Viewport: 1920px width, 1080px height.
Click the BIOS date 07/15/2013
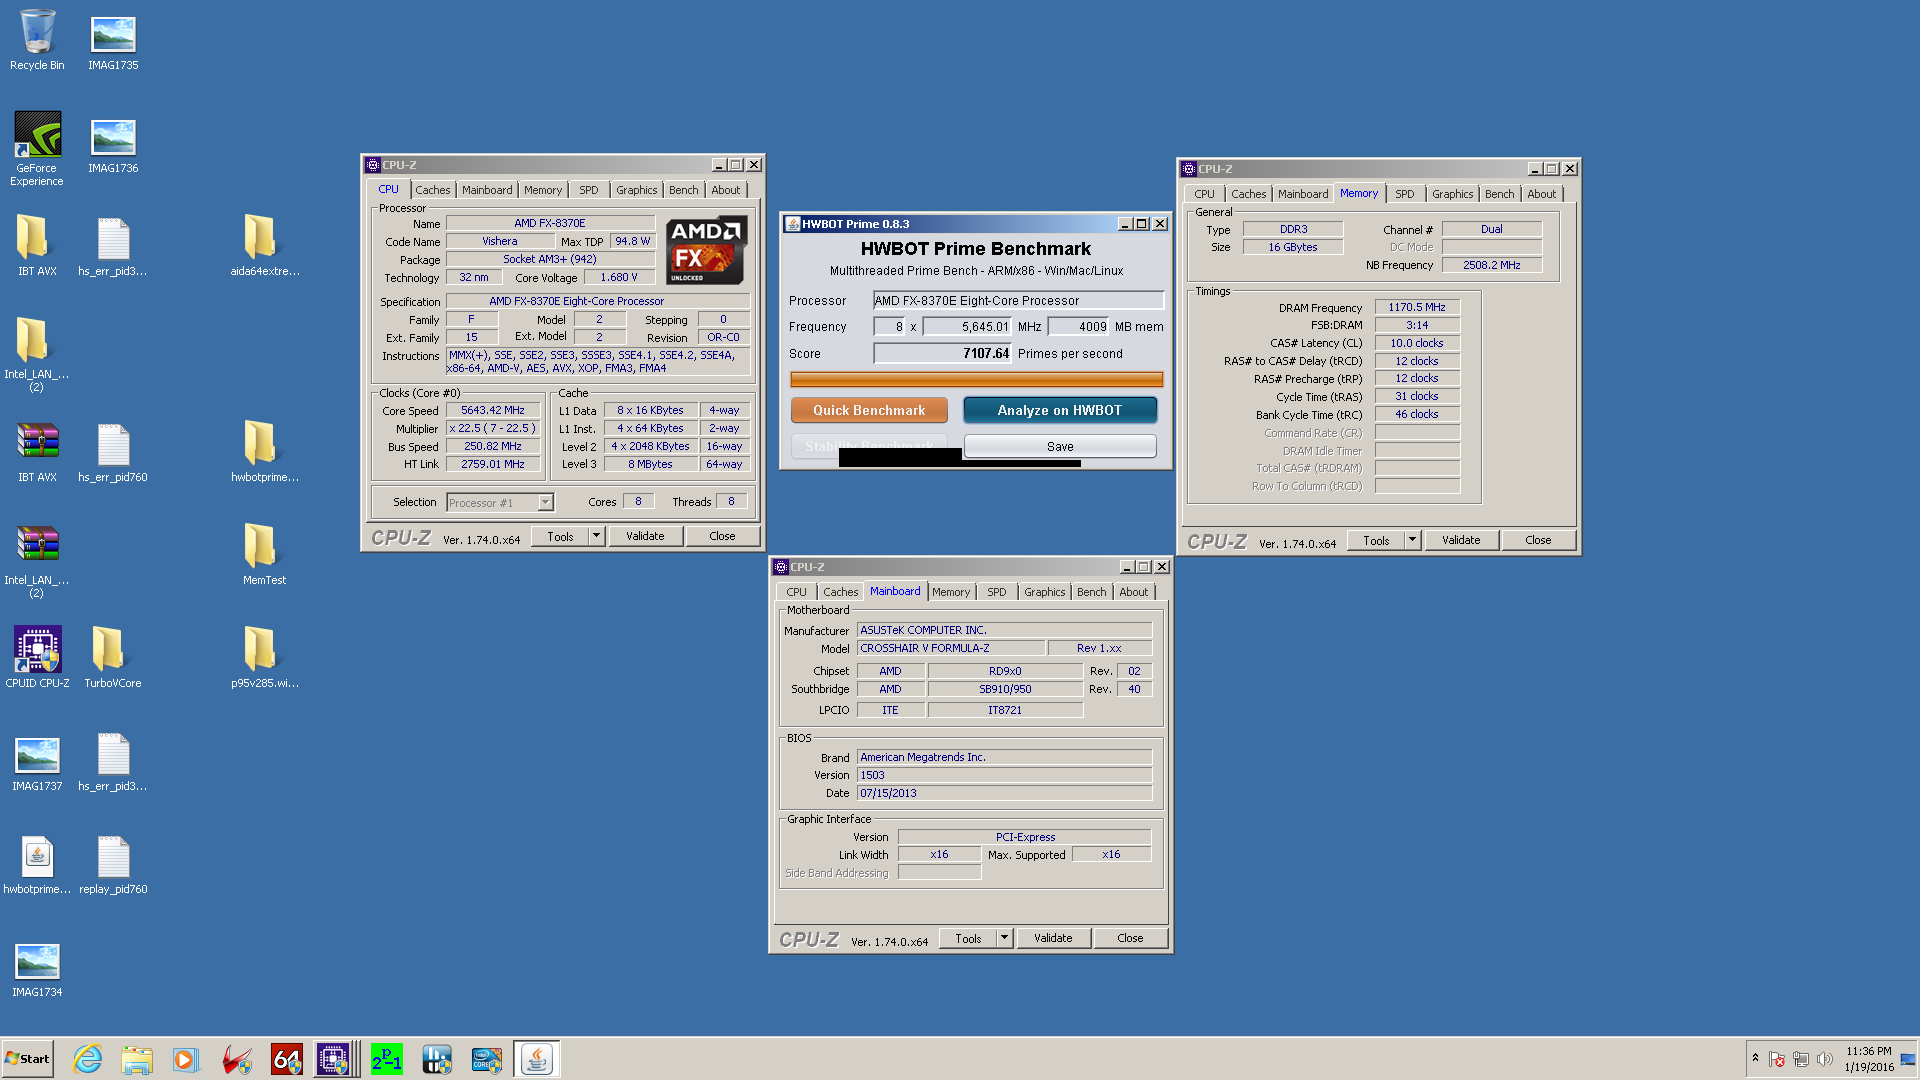pos(1004,793)
